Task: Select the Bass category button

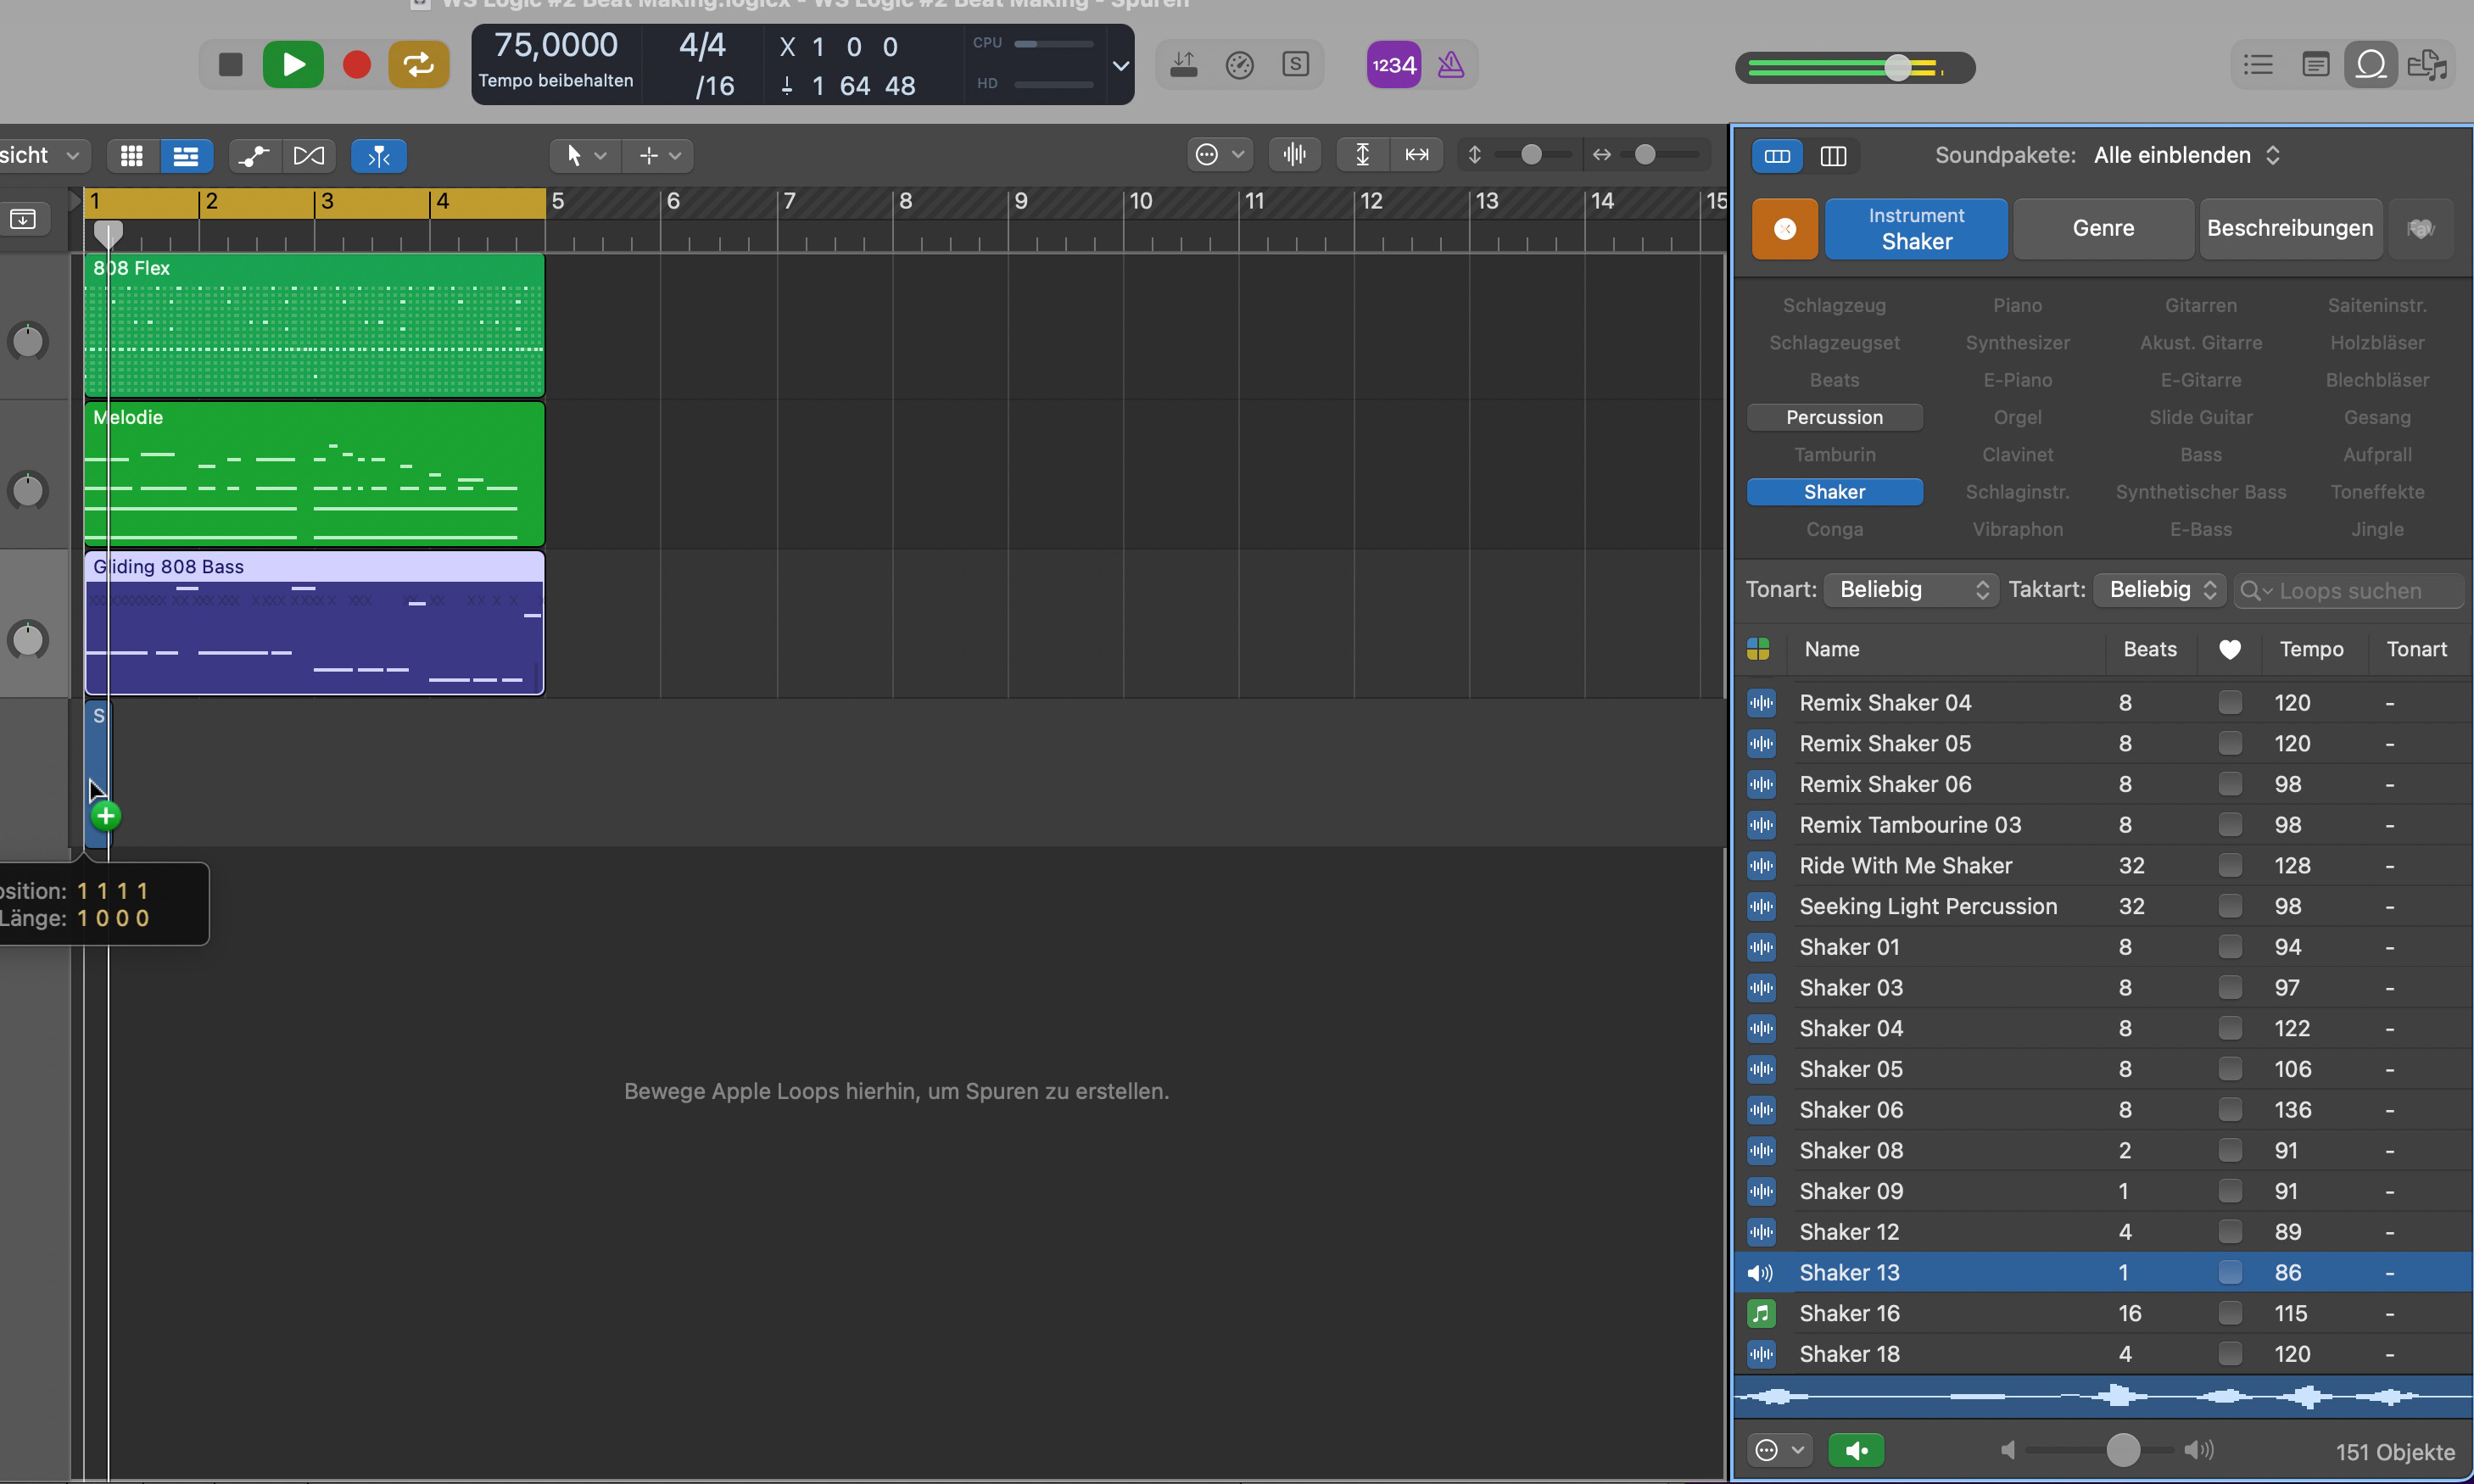Action: tap(2200, 455)
